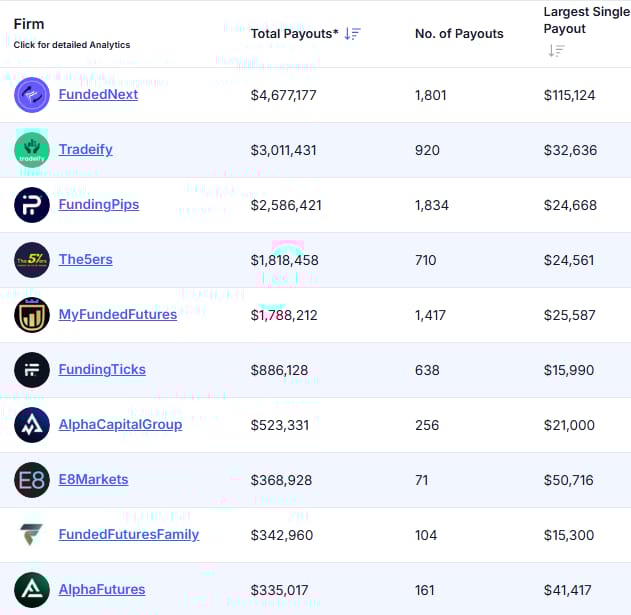The image size is (631, 615).
Task: Click the No. of Payouts column header
Action: coord(459,34)
